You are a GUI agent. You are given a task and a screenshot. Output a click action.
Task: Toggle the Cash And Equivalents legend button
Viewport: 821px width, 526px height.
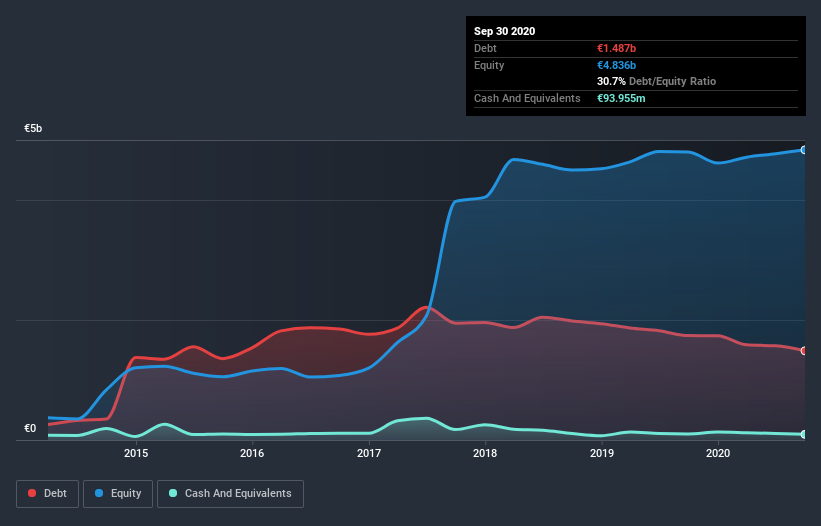point(230,494)
